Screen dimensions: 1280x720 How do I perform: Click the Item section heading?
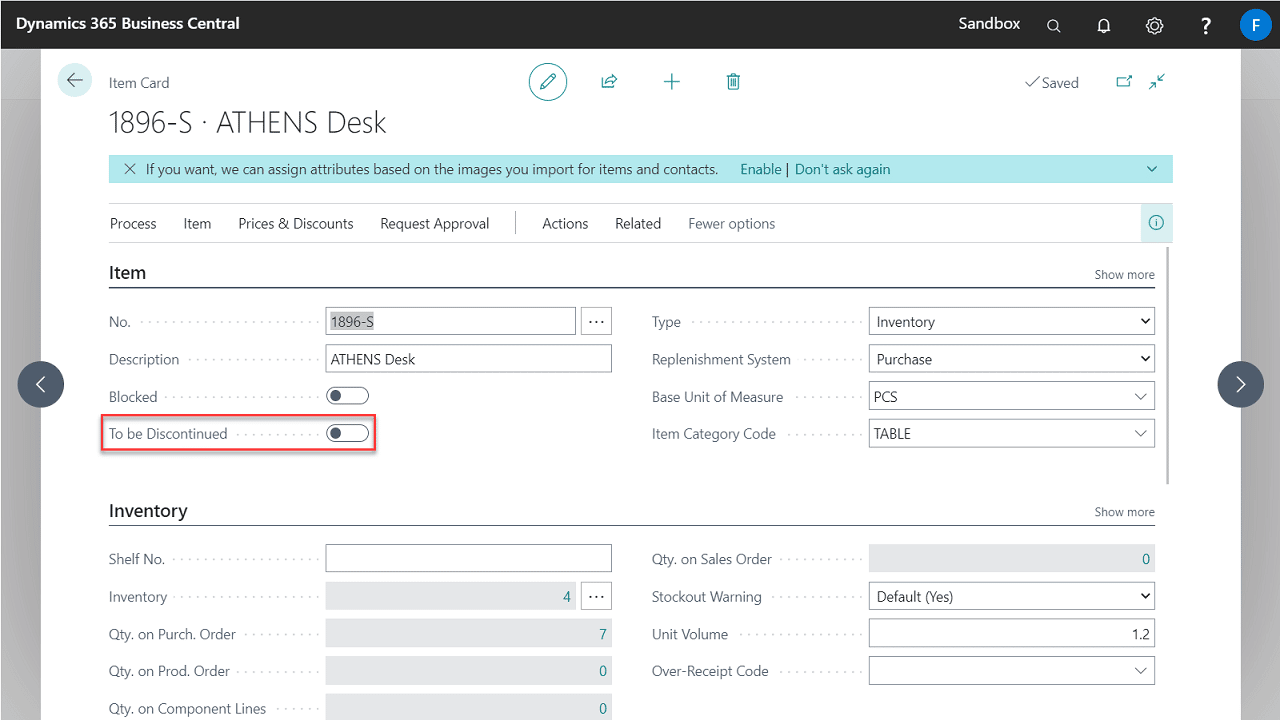tap(127, 272)
